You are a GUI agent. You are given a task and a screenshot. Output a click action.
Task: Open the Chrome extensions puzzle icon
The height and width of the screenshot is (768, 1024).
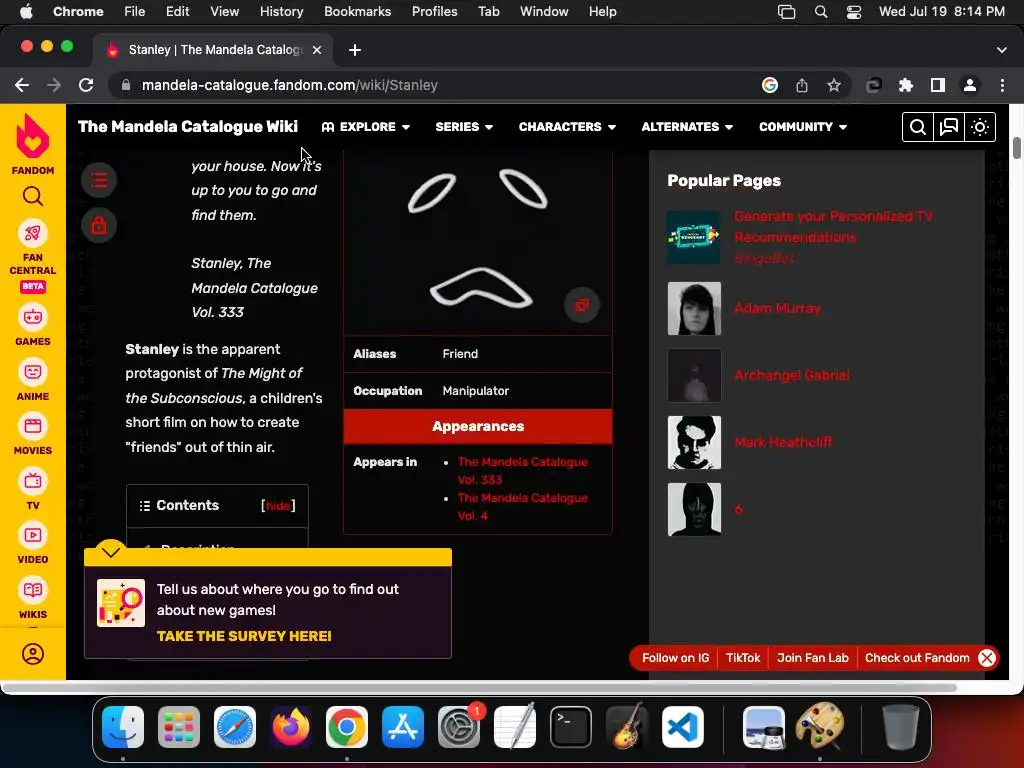click(905, 85)
